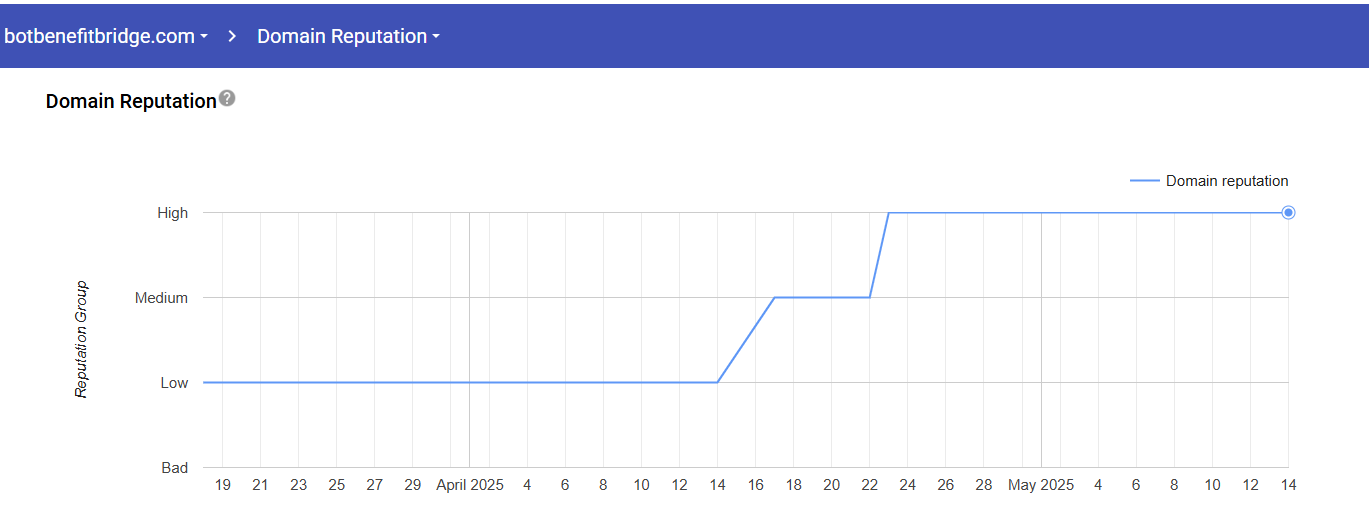Click the Bad reputation axis label
Screen dimensions: 1369x525
click(x=174, y=468)
